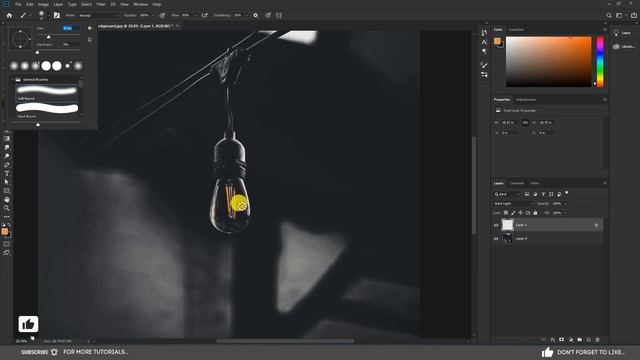Viewport: 640px width, 360px height.
Task: Click inside the orange color picker field
Action: (x=549, y=62)
